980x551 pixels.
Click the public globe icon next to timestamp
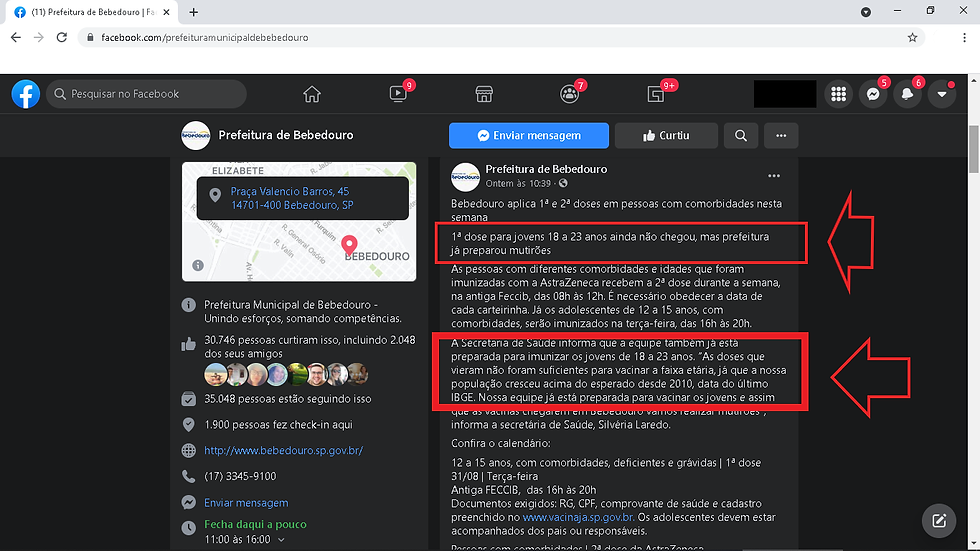pyautogui.click(x=563, y=184)
